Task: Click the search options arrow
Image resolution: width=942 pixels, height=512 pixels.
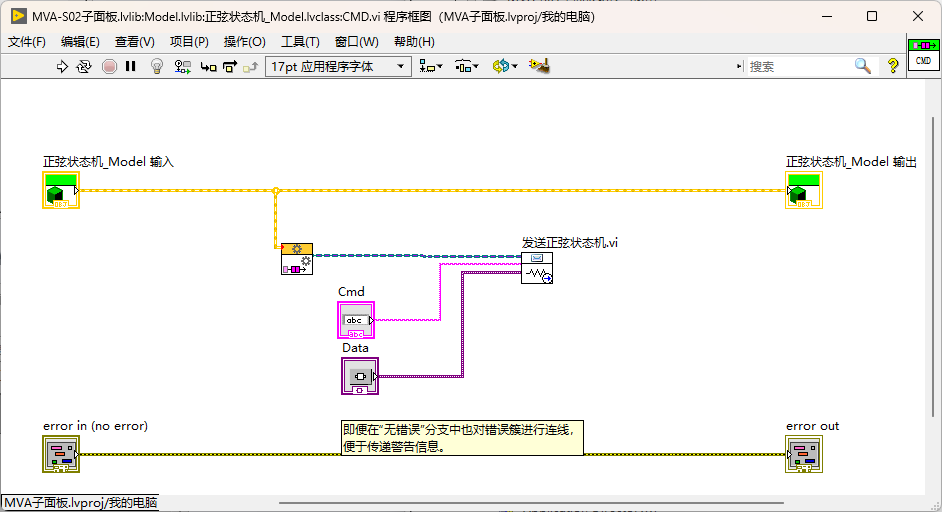Action: coord(740,66)
